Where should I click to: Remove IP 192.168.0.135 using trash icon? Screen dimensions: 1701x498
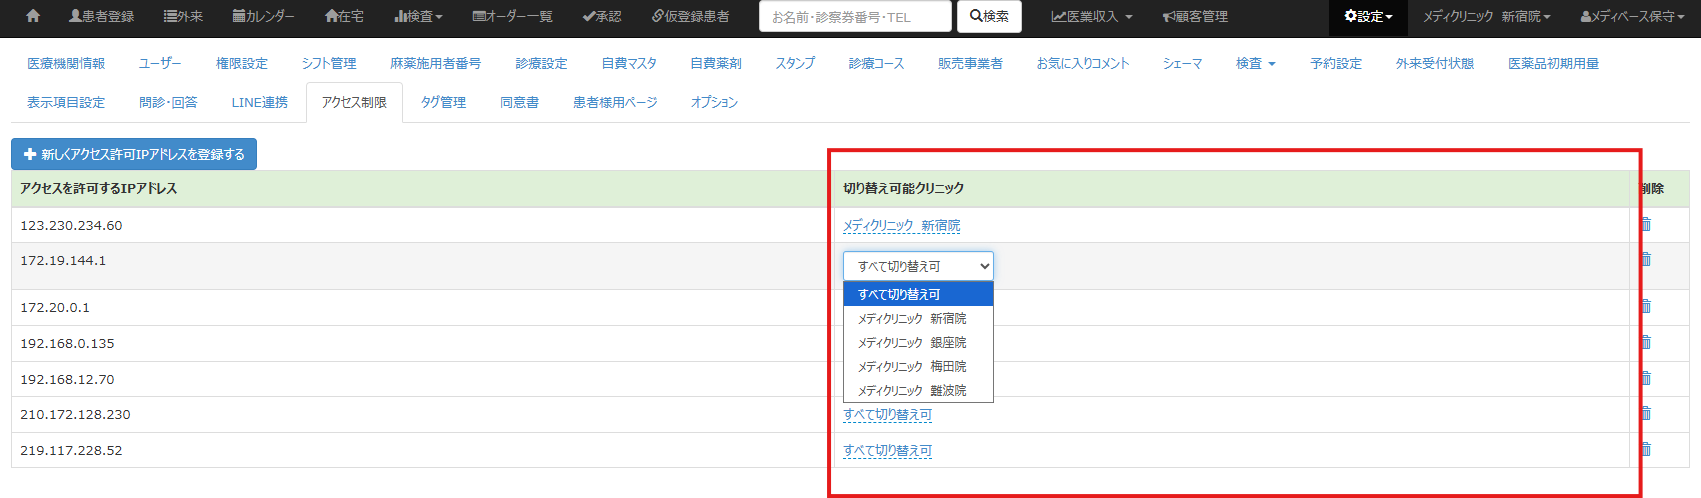tap(1645, 342)
